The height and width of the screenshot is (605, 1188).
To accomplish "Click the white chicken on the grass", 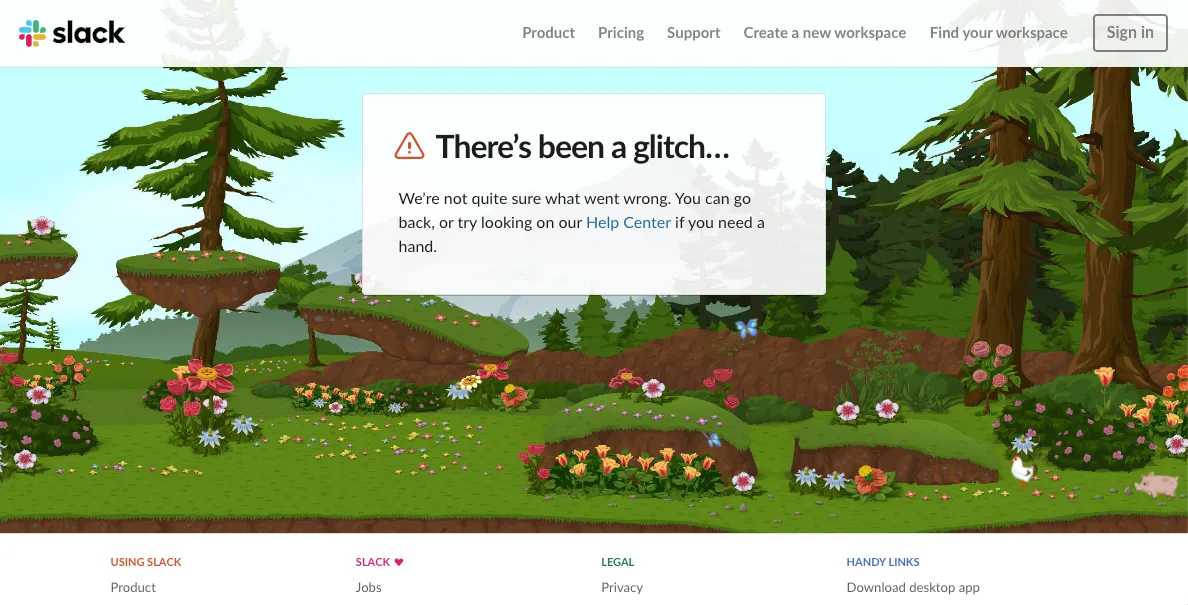I will point(1022,469).
